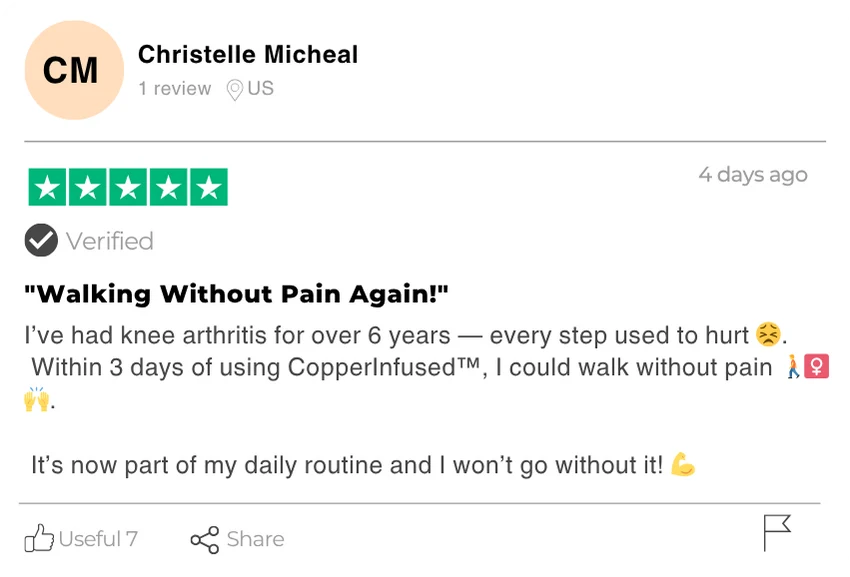Click the raised hands emoji
The height and width of the screenshot is (577, 850).
pyautogui.click(x=36, y=400)
